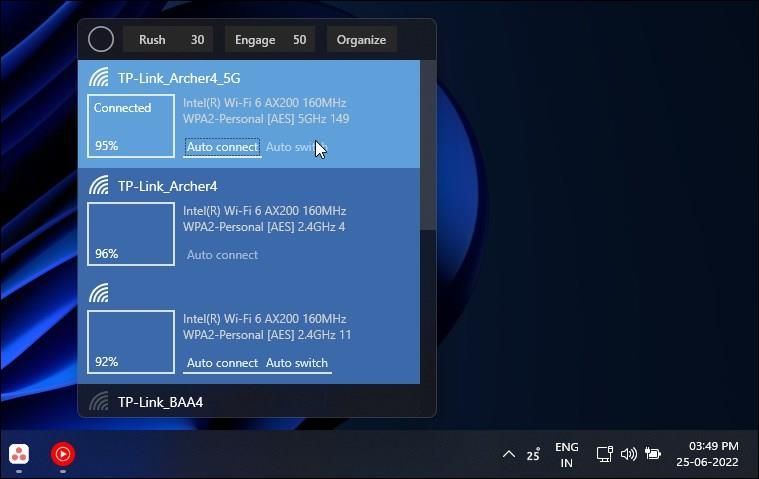Toggle Auto connect on the 92% network
The height and width of the screenshot is (479, 759).
click(222, 363)
